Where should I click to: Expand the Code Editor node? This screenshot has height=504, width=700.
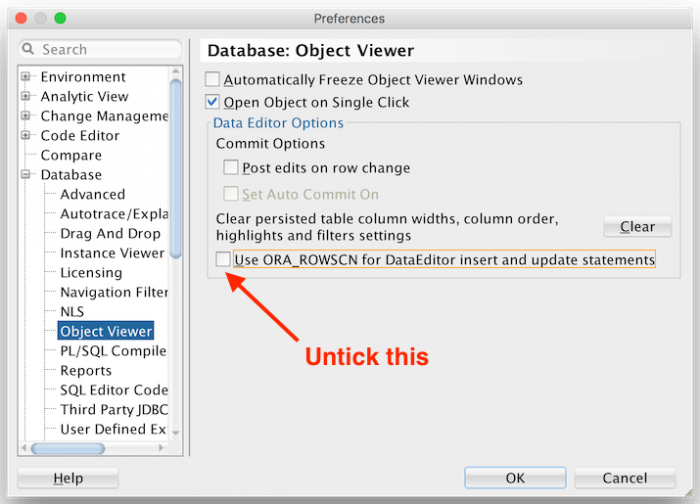26,136
